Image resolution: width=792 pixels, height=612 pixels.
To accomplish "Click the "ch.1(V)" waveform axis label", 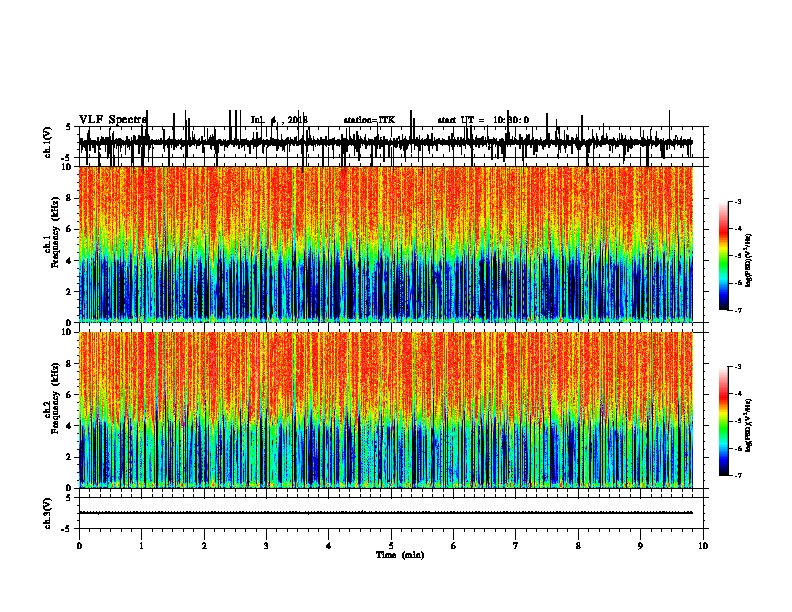I will pos(48,142).
